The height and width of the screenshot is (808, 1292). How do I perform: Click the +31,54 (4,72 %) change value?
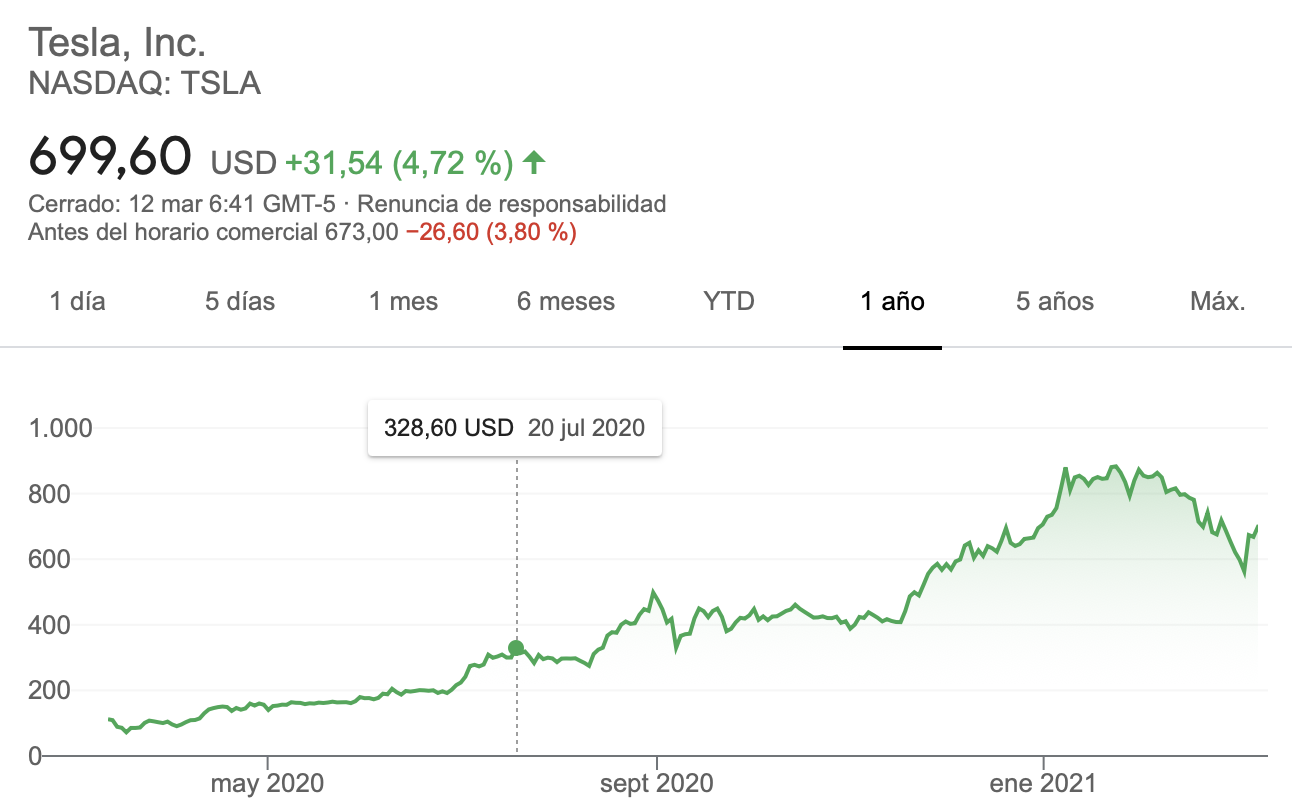pos(399,161)
